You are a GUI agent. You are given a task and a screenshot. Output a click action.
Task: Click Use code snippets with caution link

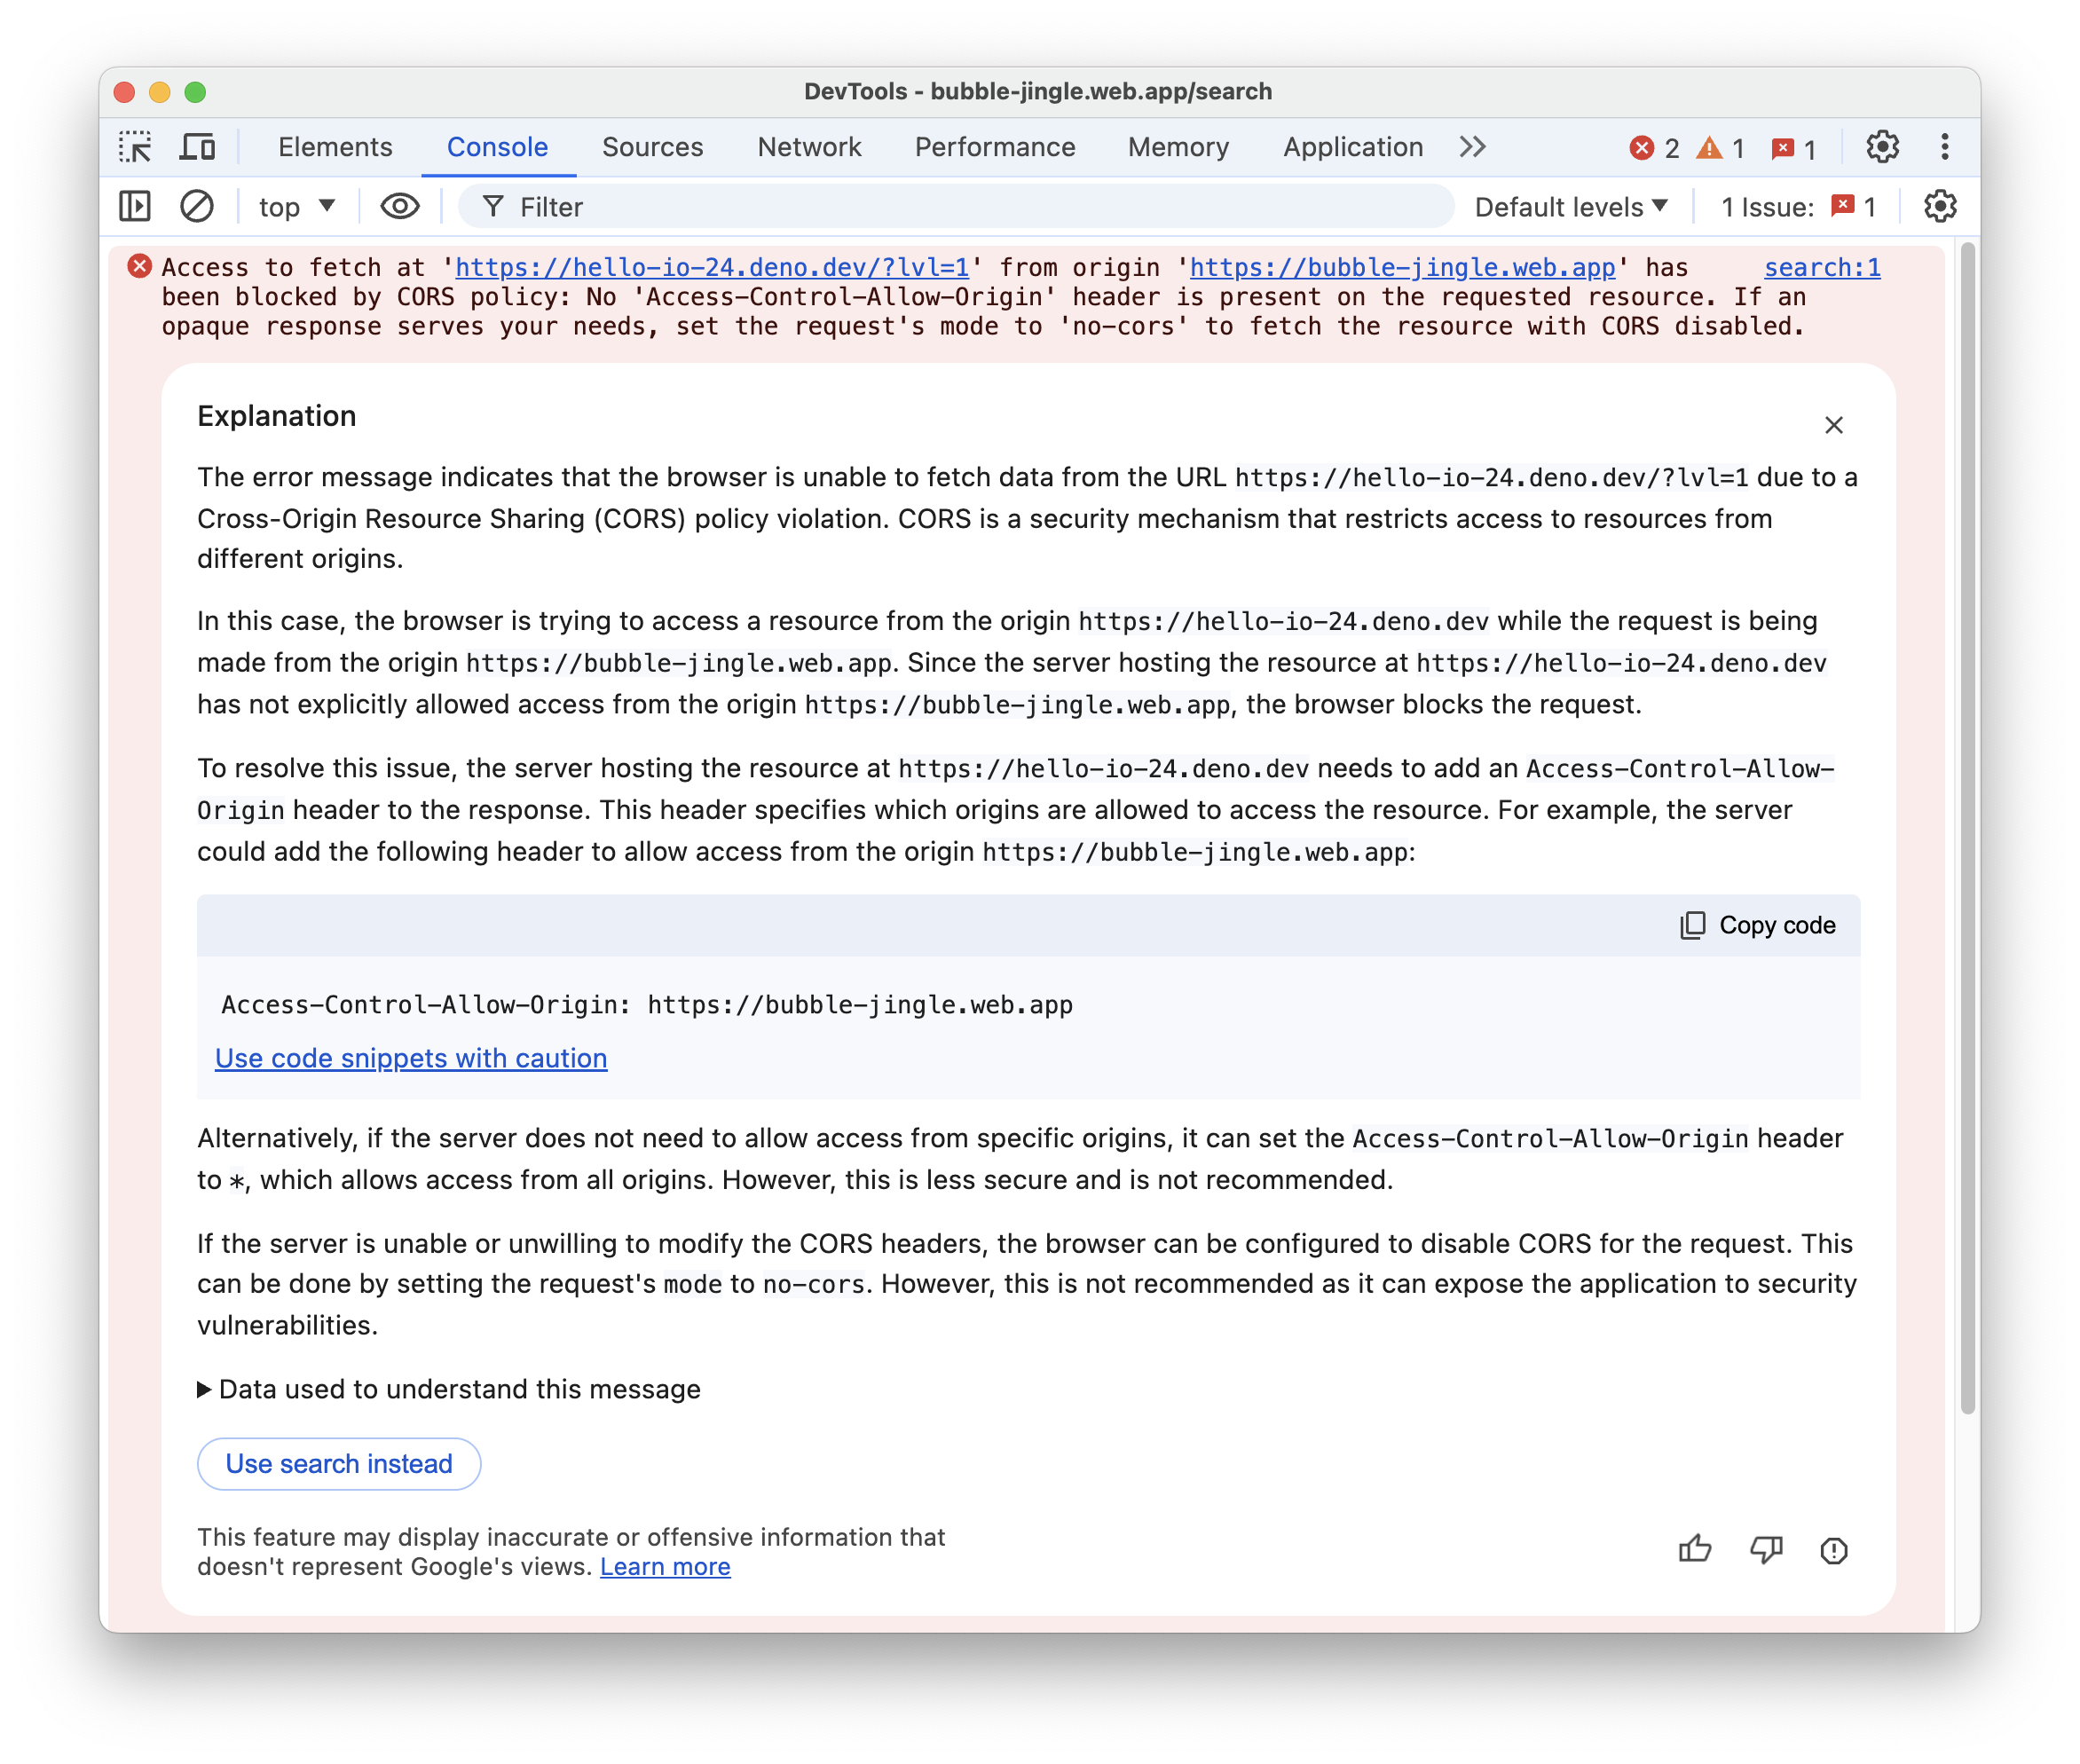click(411, 1057)
